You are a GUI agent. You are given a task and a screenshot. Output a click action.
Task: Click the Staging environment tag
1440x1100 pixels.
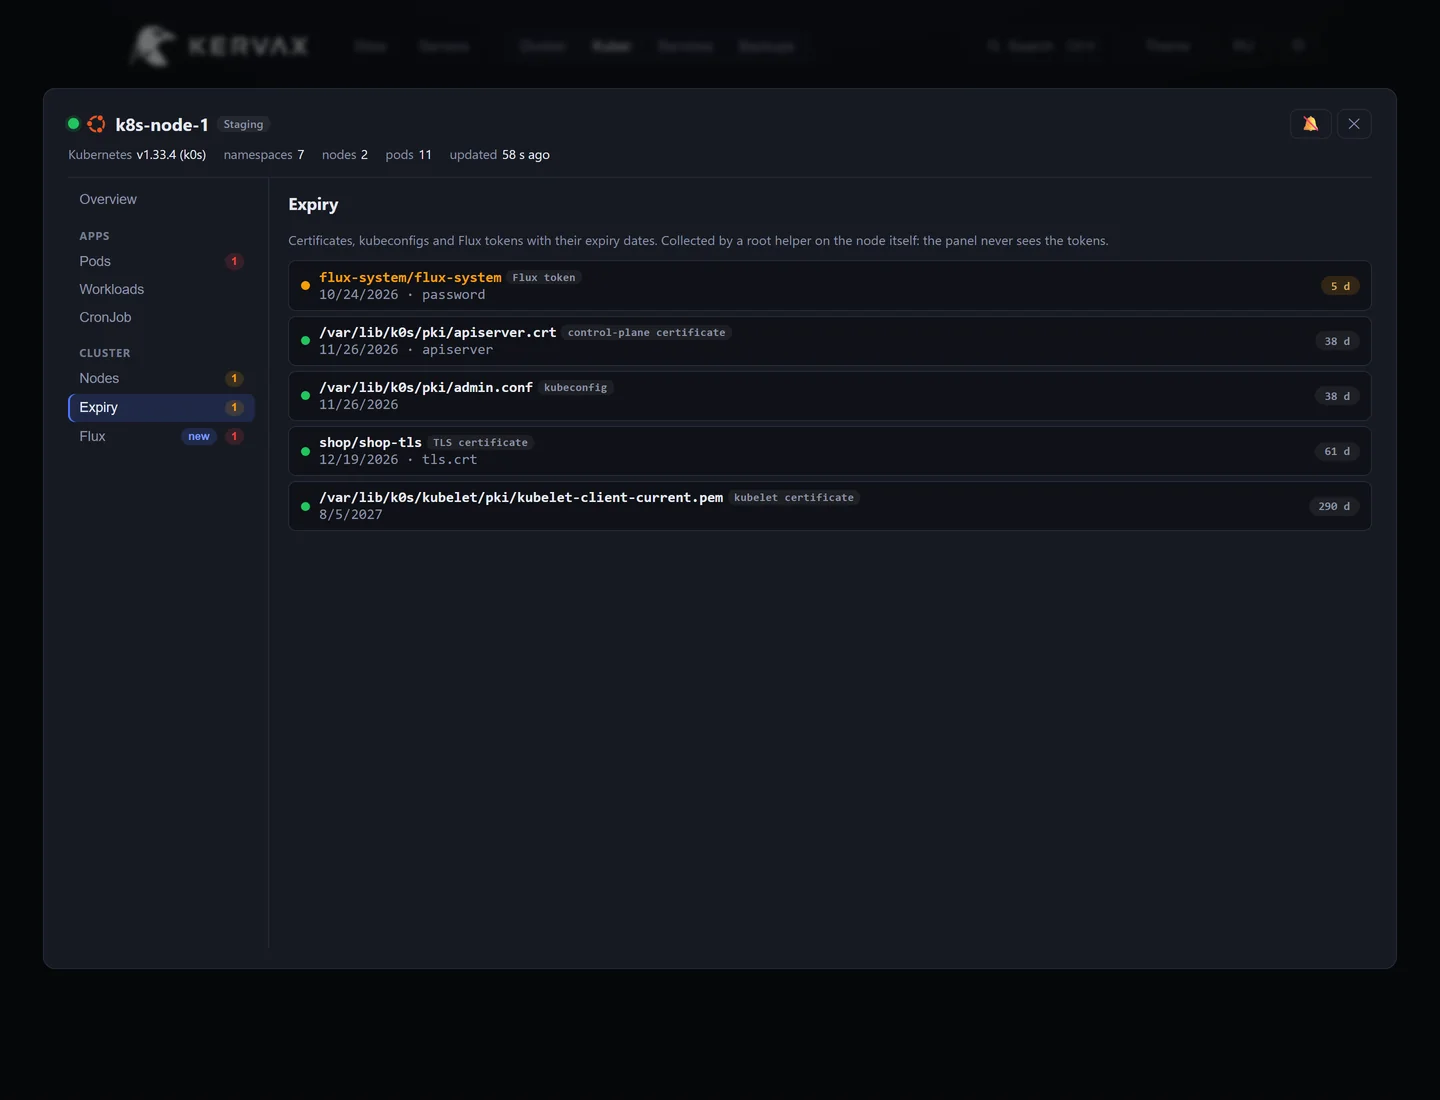point(243,124)
